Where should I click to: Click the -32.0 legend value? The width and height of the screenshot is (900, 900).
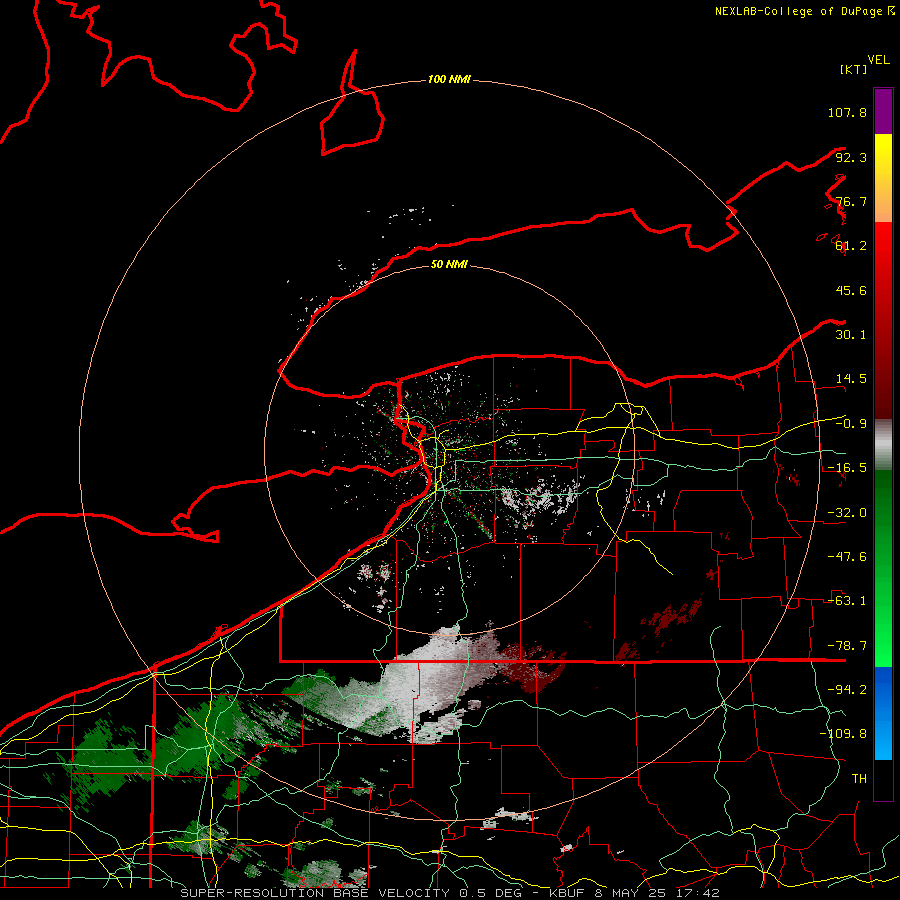click(x=847, y=513)
